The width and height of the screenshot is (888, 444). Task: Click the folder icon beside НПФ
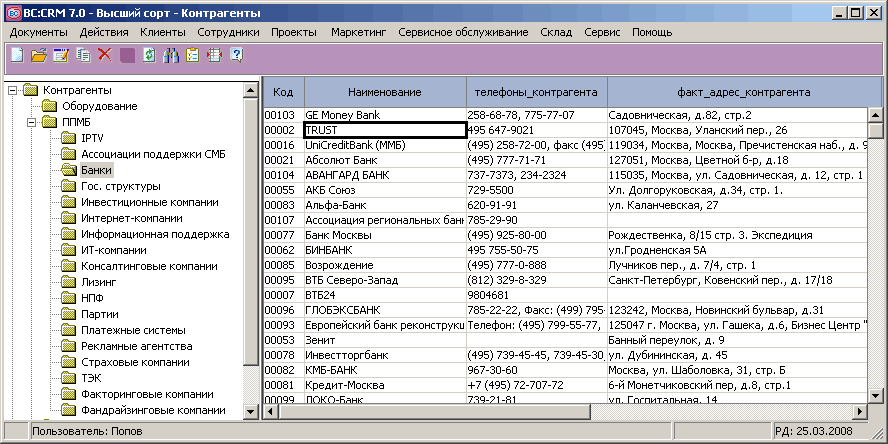click(69, 298)
